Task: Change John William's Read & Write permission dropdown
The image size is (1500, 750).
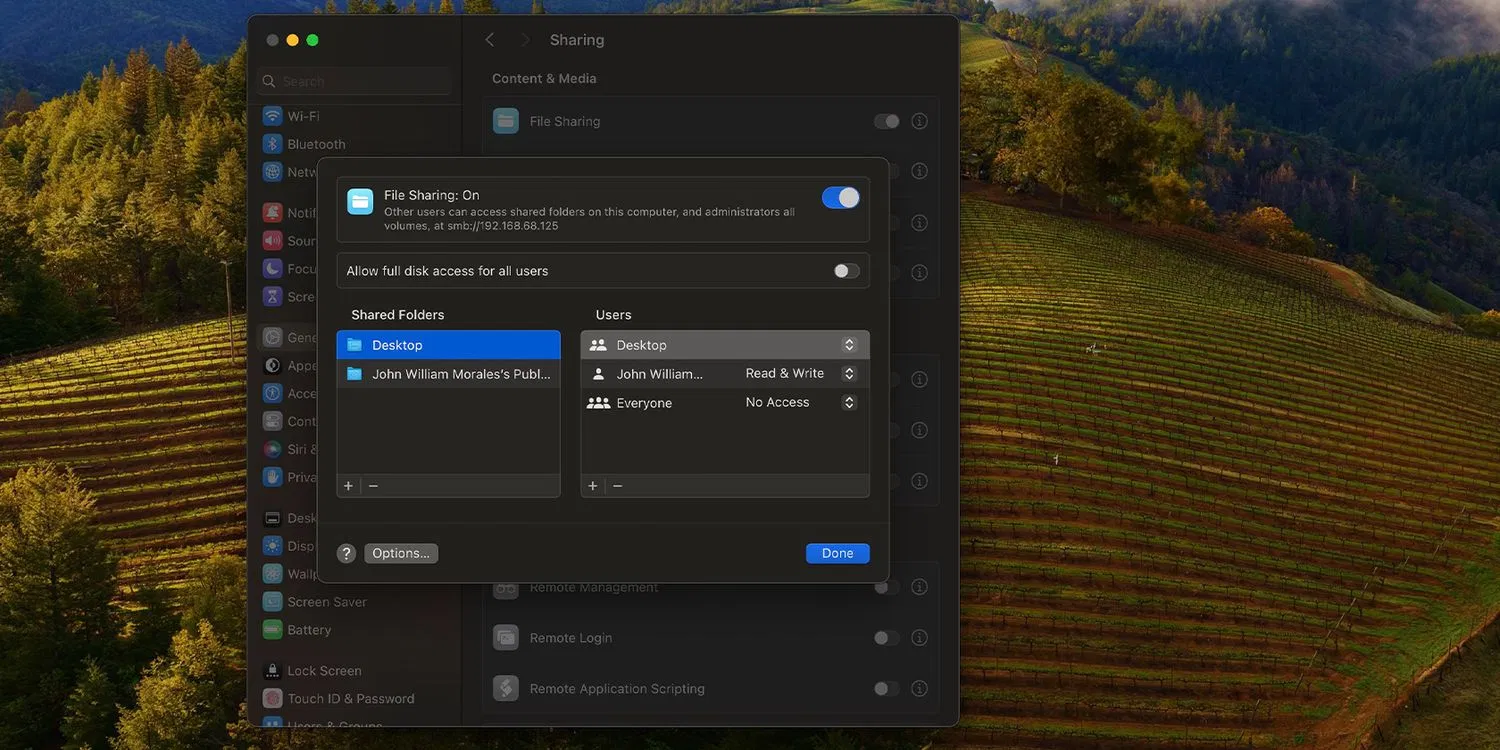Action: [848, 373]
